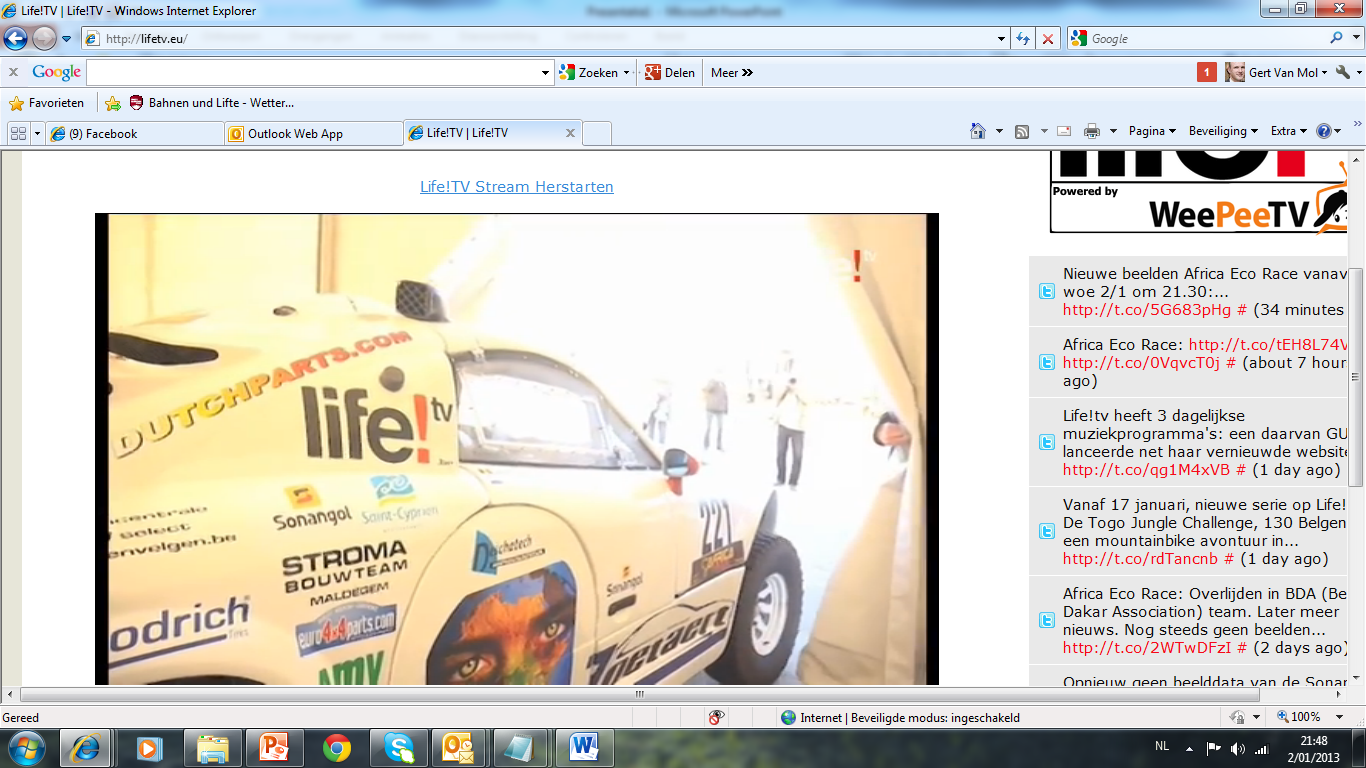Click the search magnifier icon
Image resolution: width=1366 pixels, height=768 pixels.
coord(1336,38)
